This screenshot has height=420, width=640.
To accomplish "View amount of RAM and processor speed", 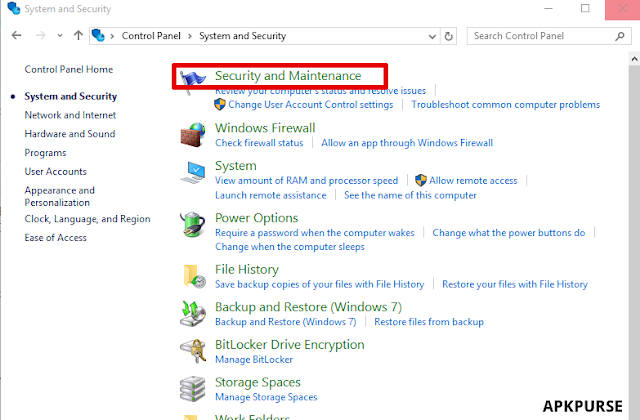I will (307, 180).
